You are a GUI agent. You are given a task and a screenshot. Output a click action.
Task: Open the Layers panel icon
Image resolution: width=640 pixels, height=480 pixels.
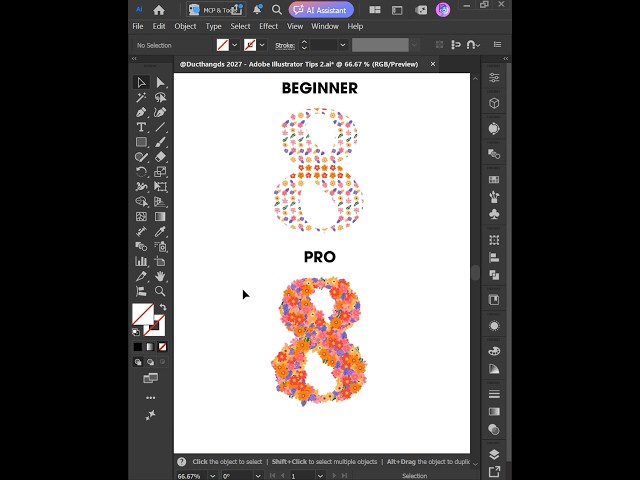(494, 454)
